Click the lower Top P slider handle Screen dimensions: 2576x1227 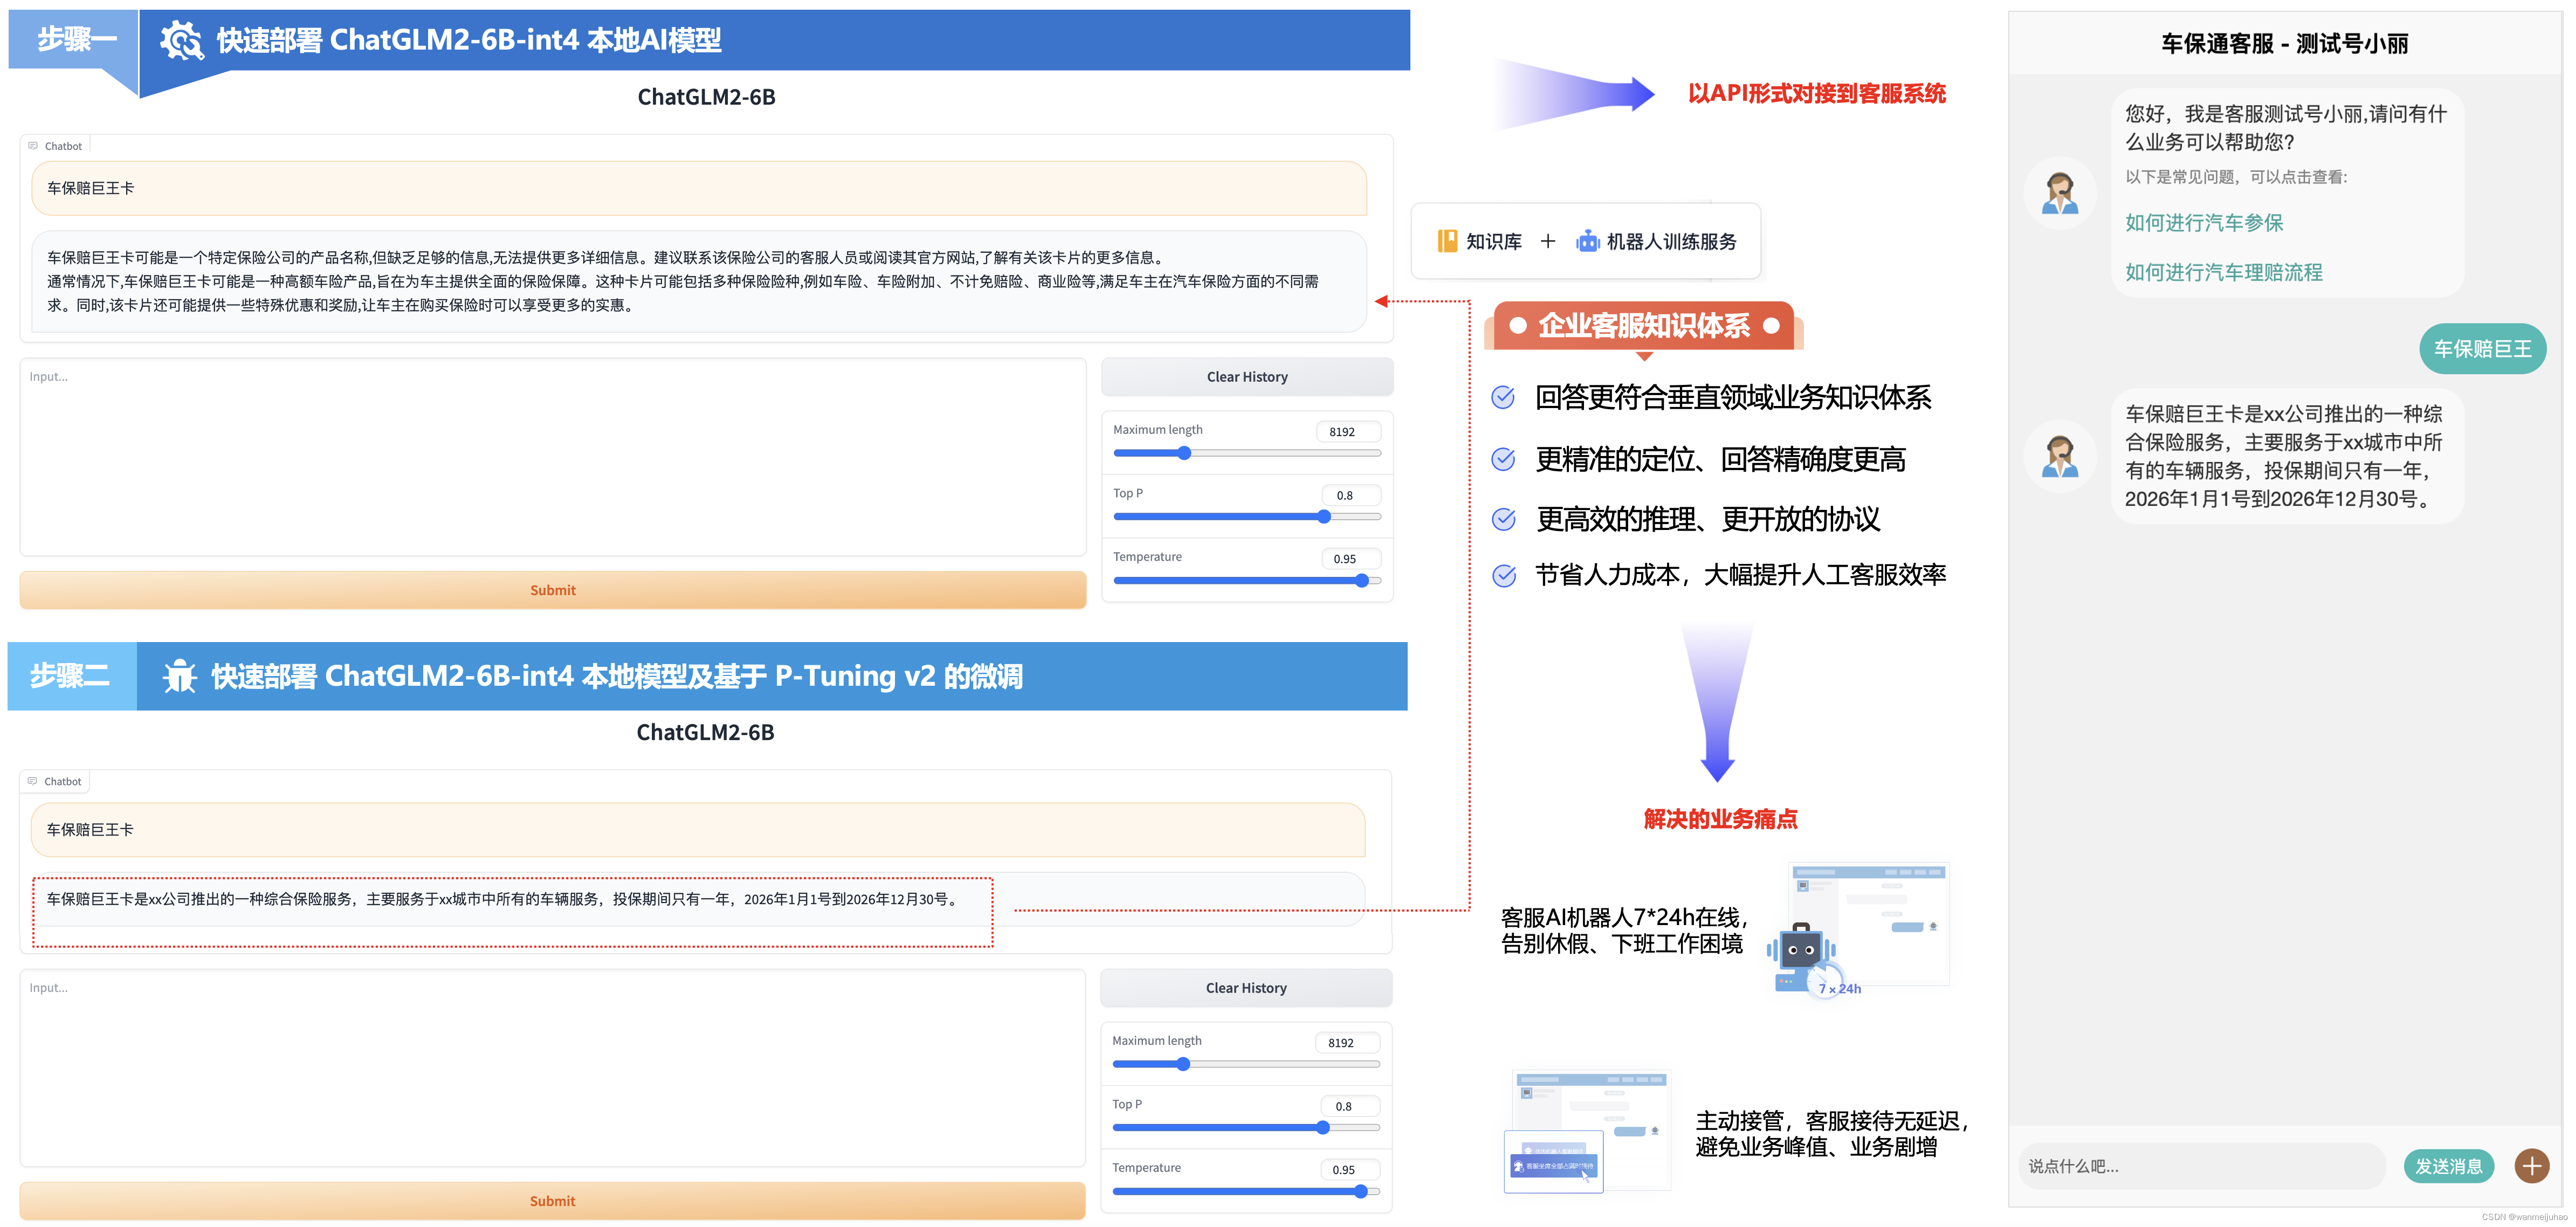click(1323, 1128)
